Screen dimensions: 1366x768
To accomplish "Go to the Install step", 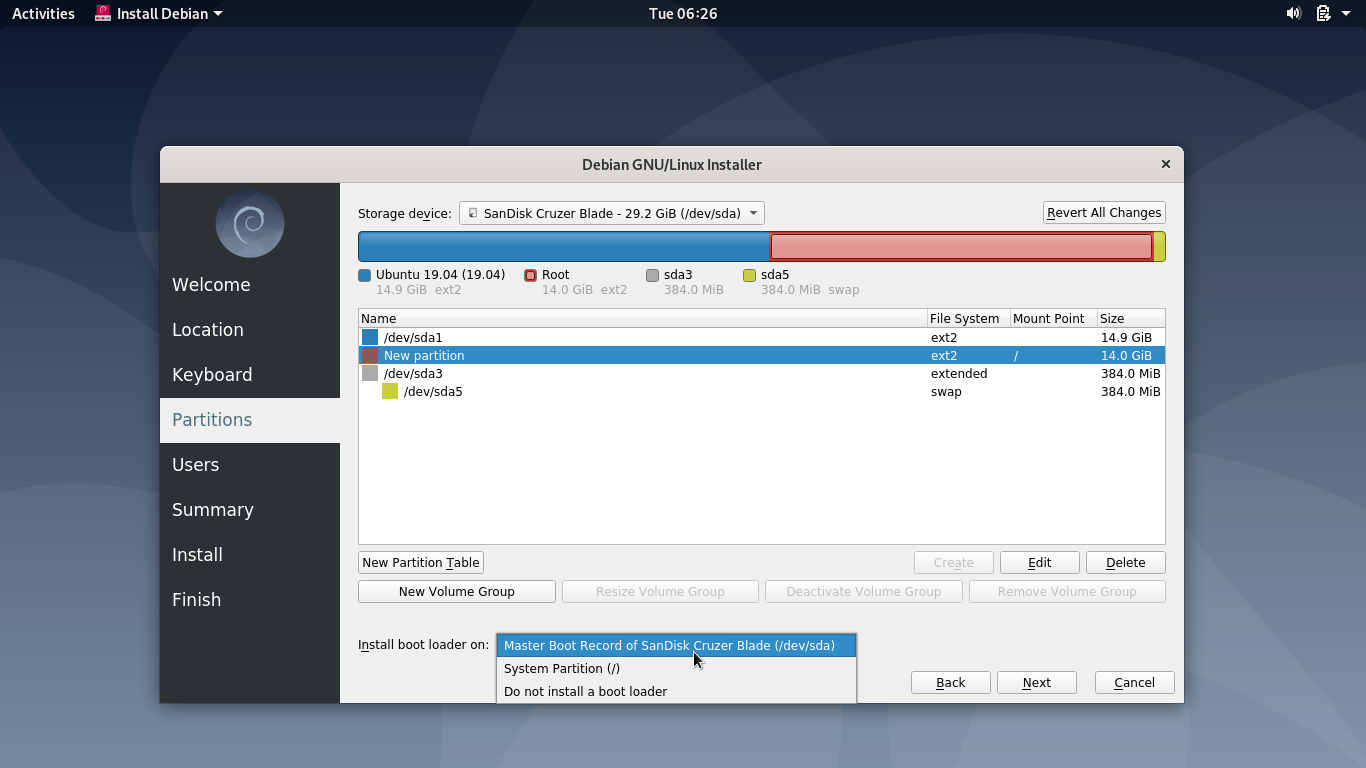I will (x=250, y=555).
